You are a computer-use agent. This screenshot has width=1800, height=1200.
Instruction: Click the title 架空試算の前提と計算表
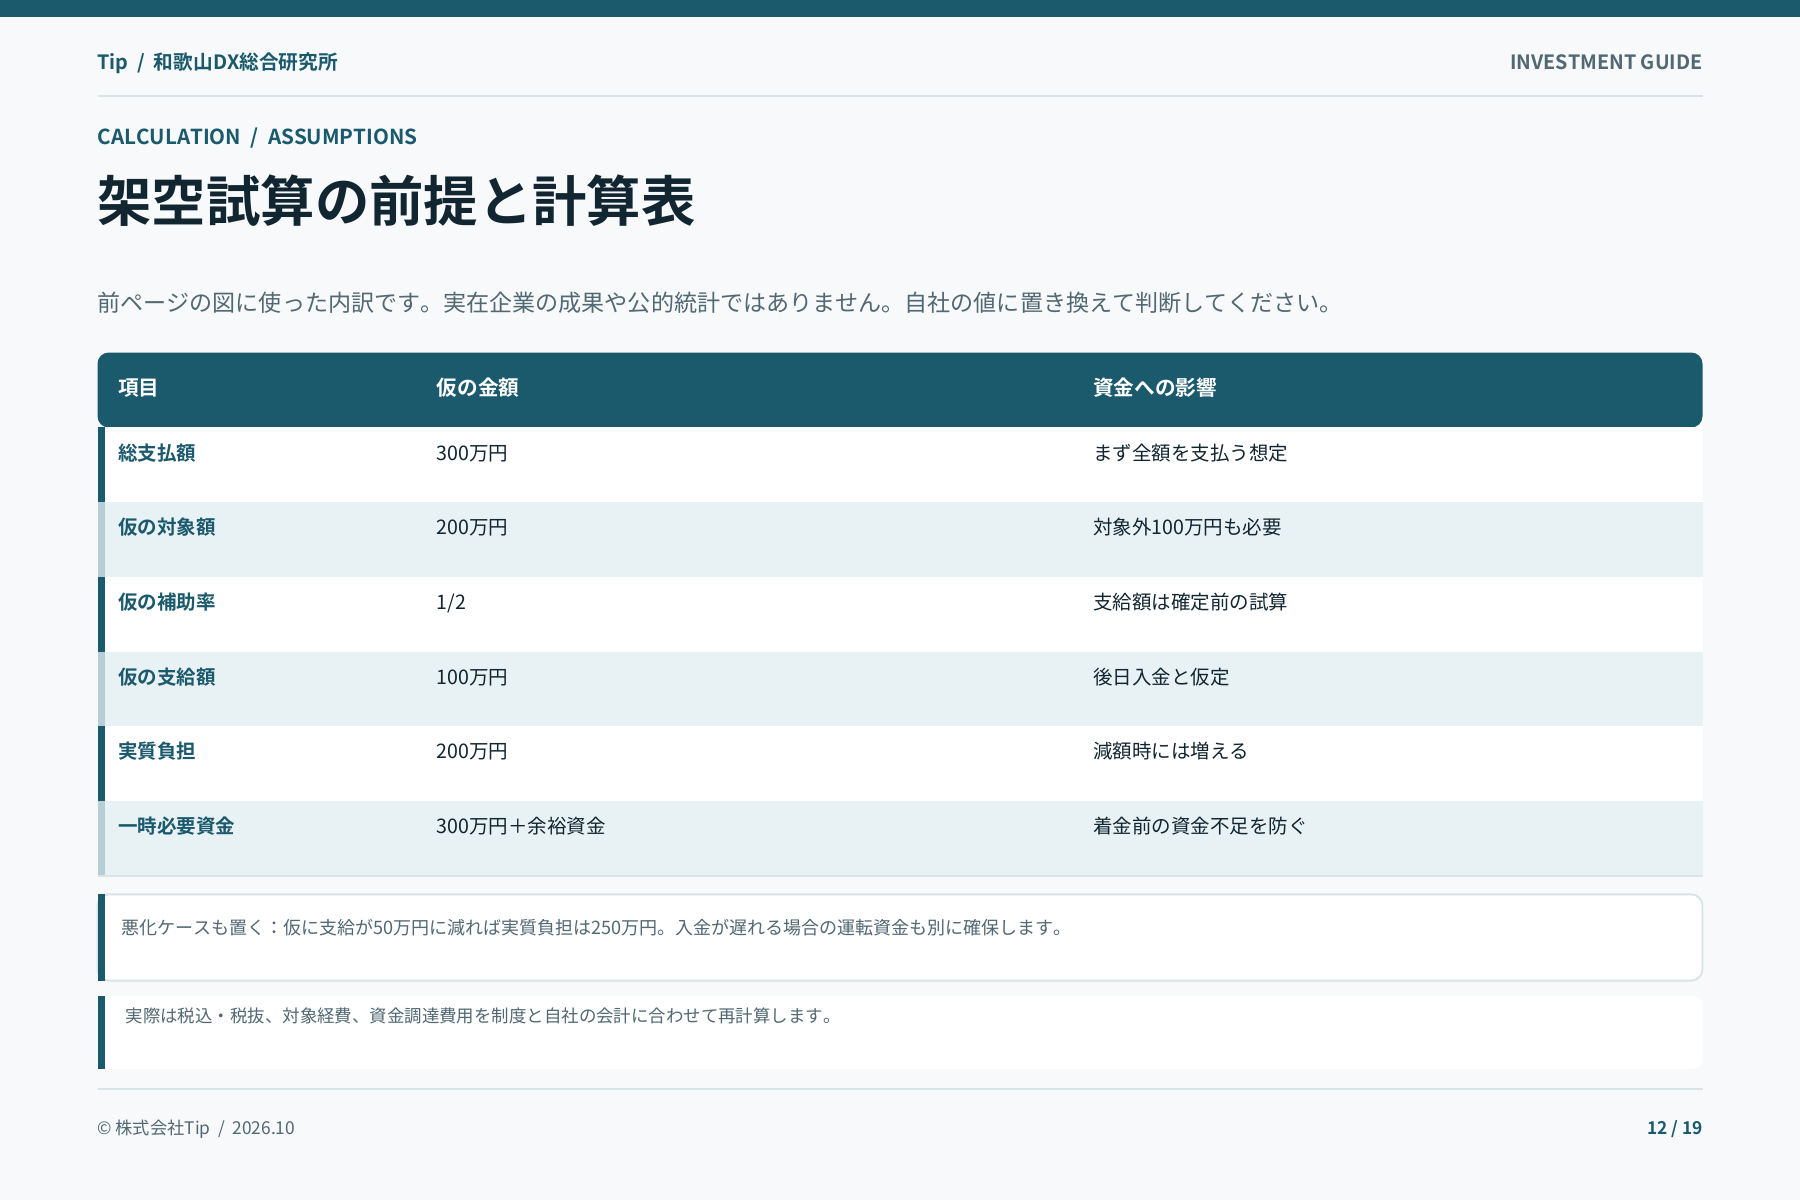tap(396, 201)
